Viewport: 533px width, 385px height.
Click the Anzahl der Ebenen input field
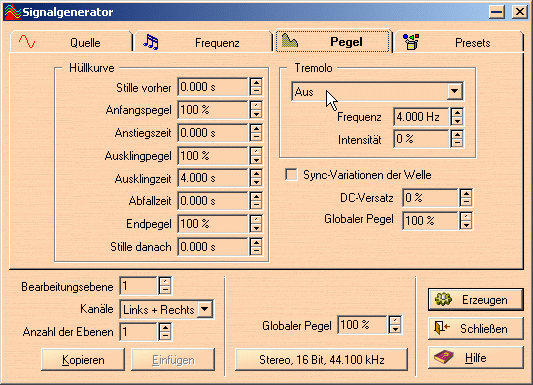point(139,332)
